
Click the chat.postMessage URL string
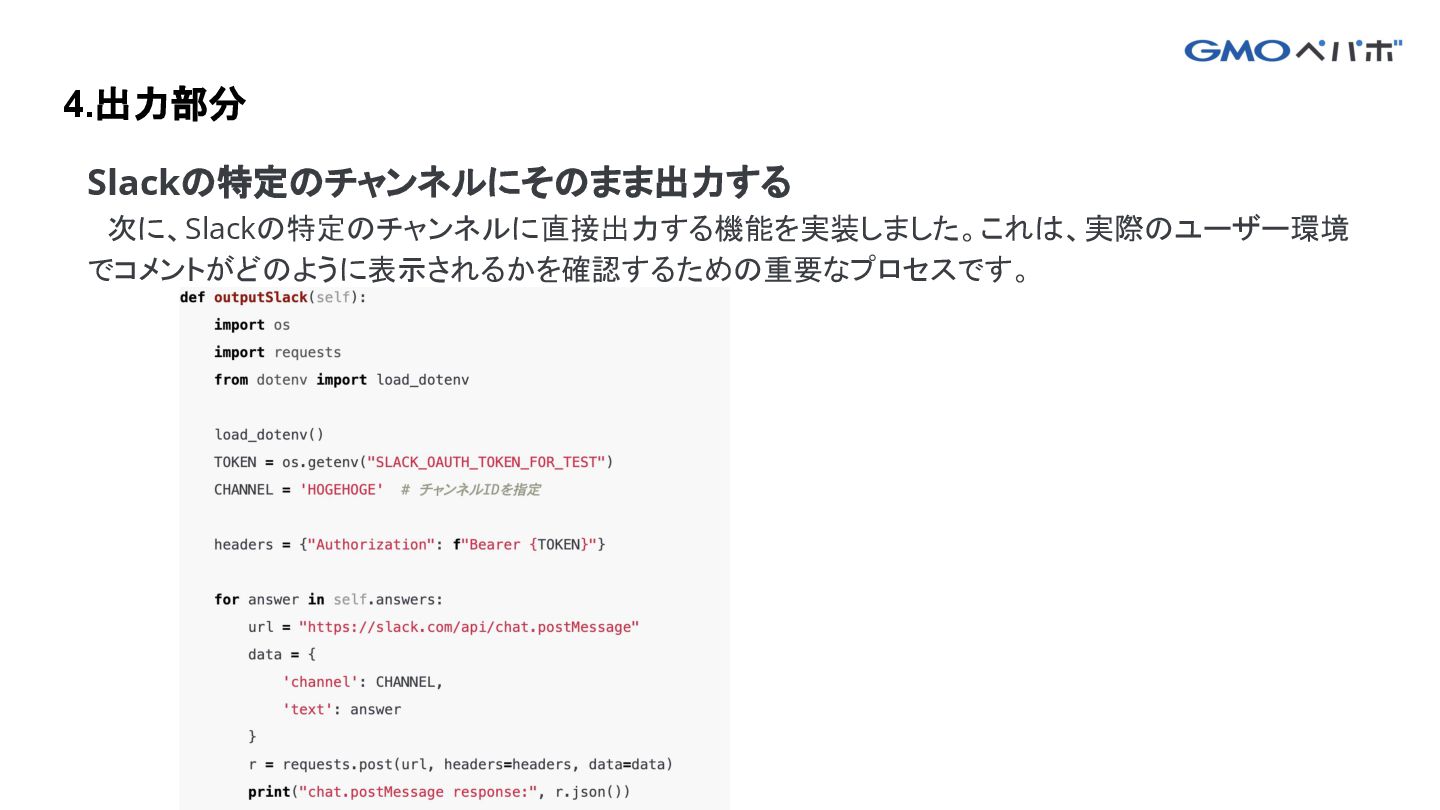pyautogui.click(x=469, y=627)
